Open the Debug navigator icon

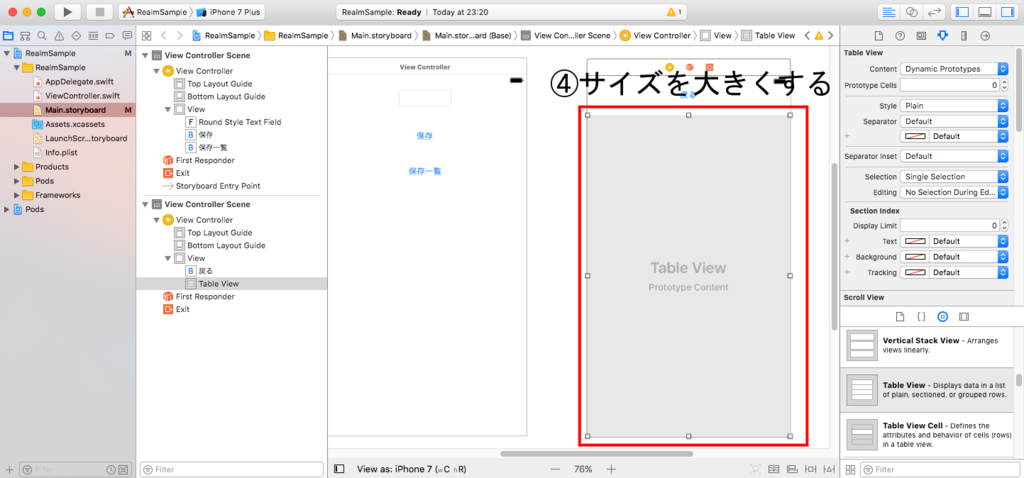[93, 35]
